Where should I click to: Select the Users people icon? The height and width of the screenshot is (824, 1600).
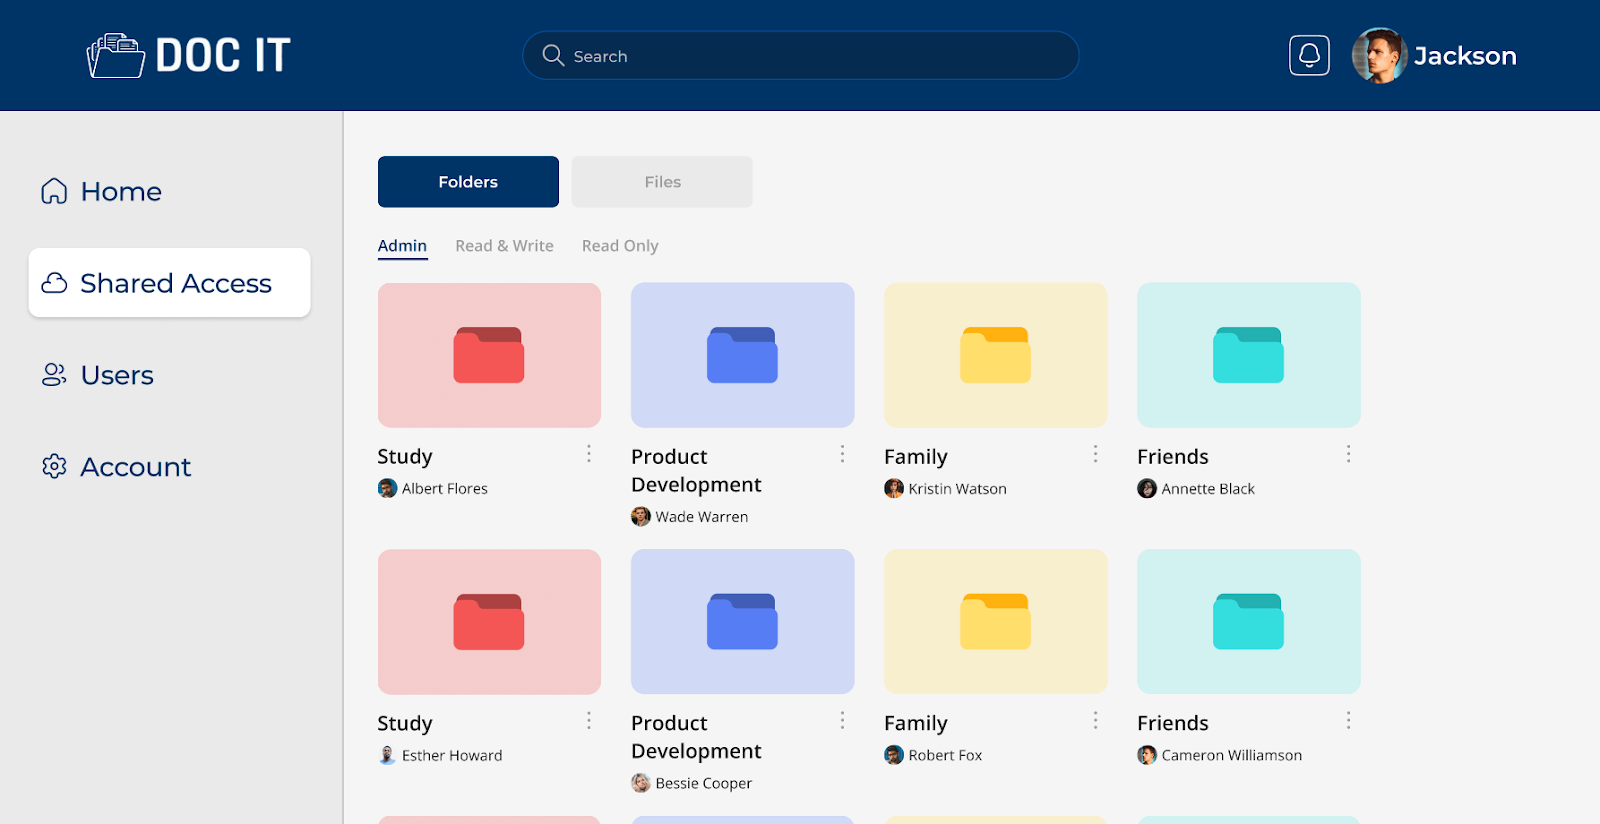(54, 375)
